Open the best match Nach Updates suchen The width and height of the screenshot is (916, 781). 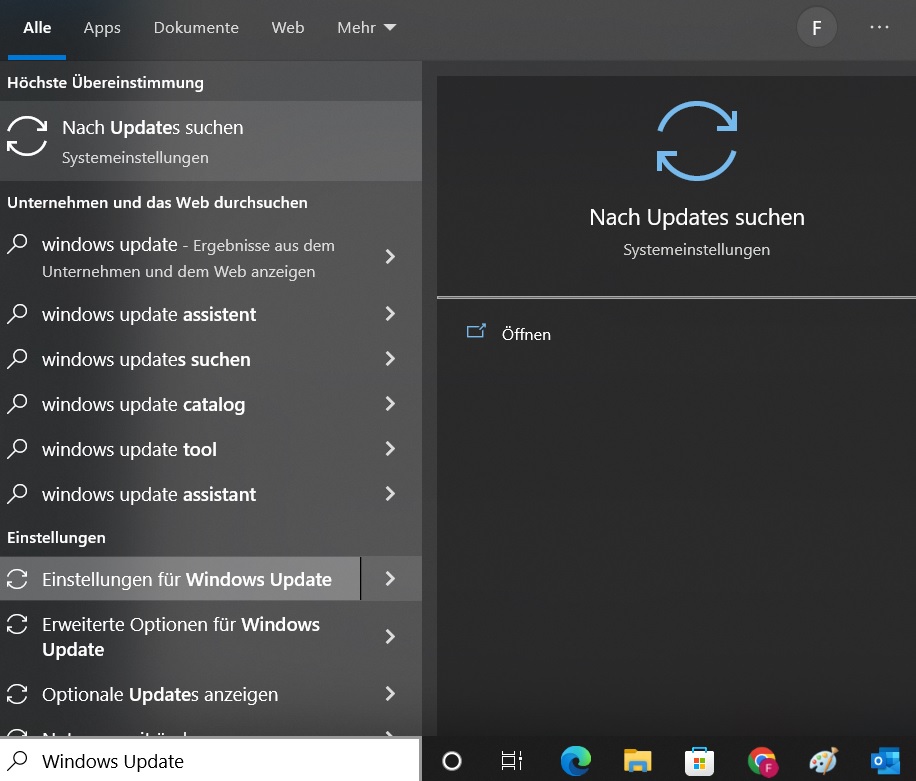[x=211, y=141]
